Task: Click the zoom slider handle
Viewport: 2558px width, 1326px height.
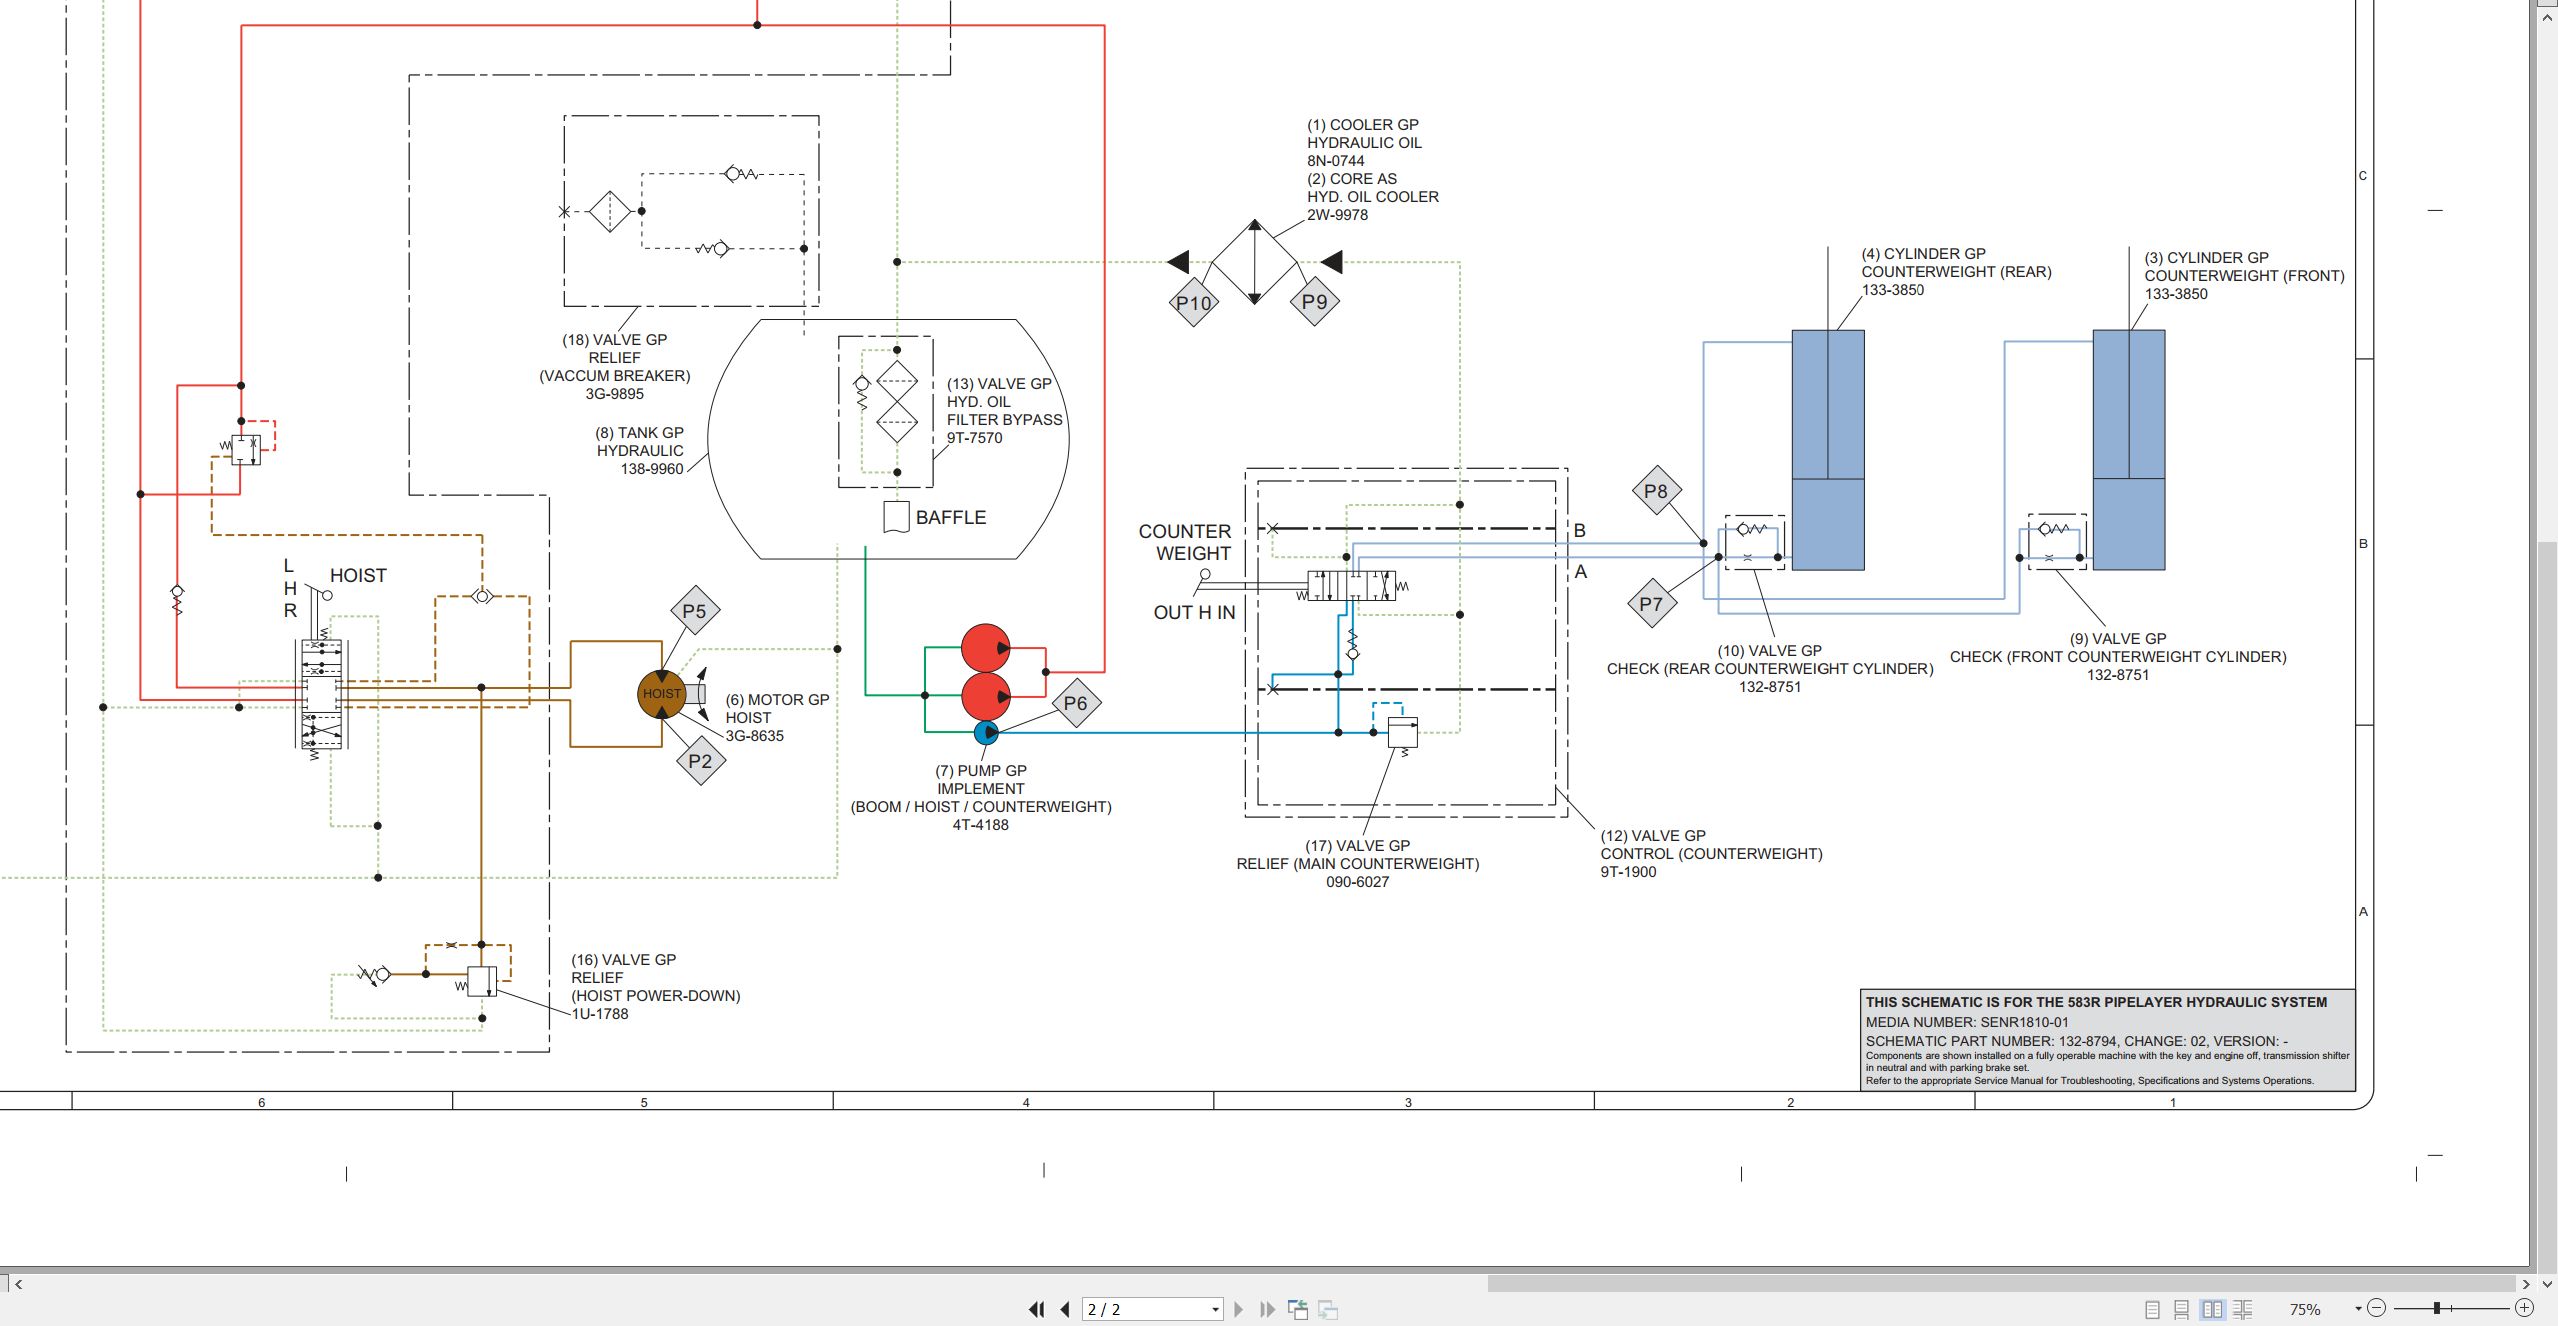Action: click(2437, 1308)
